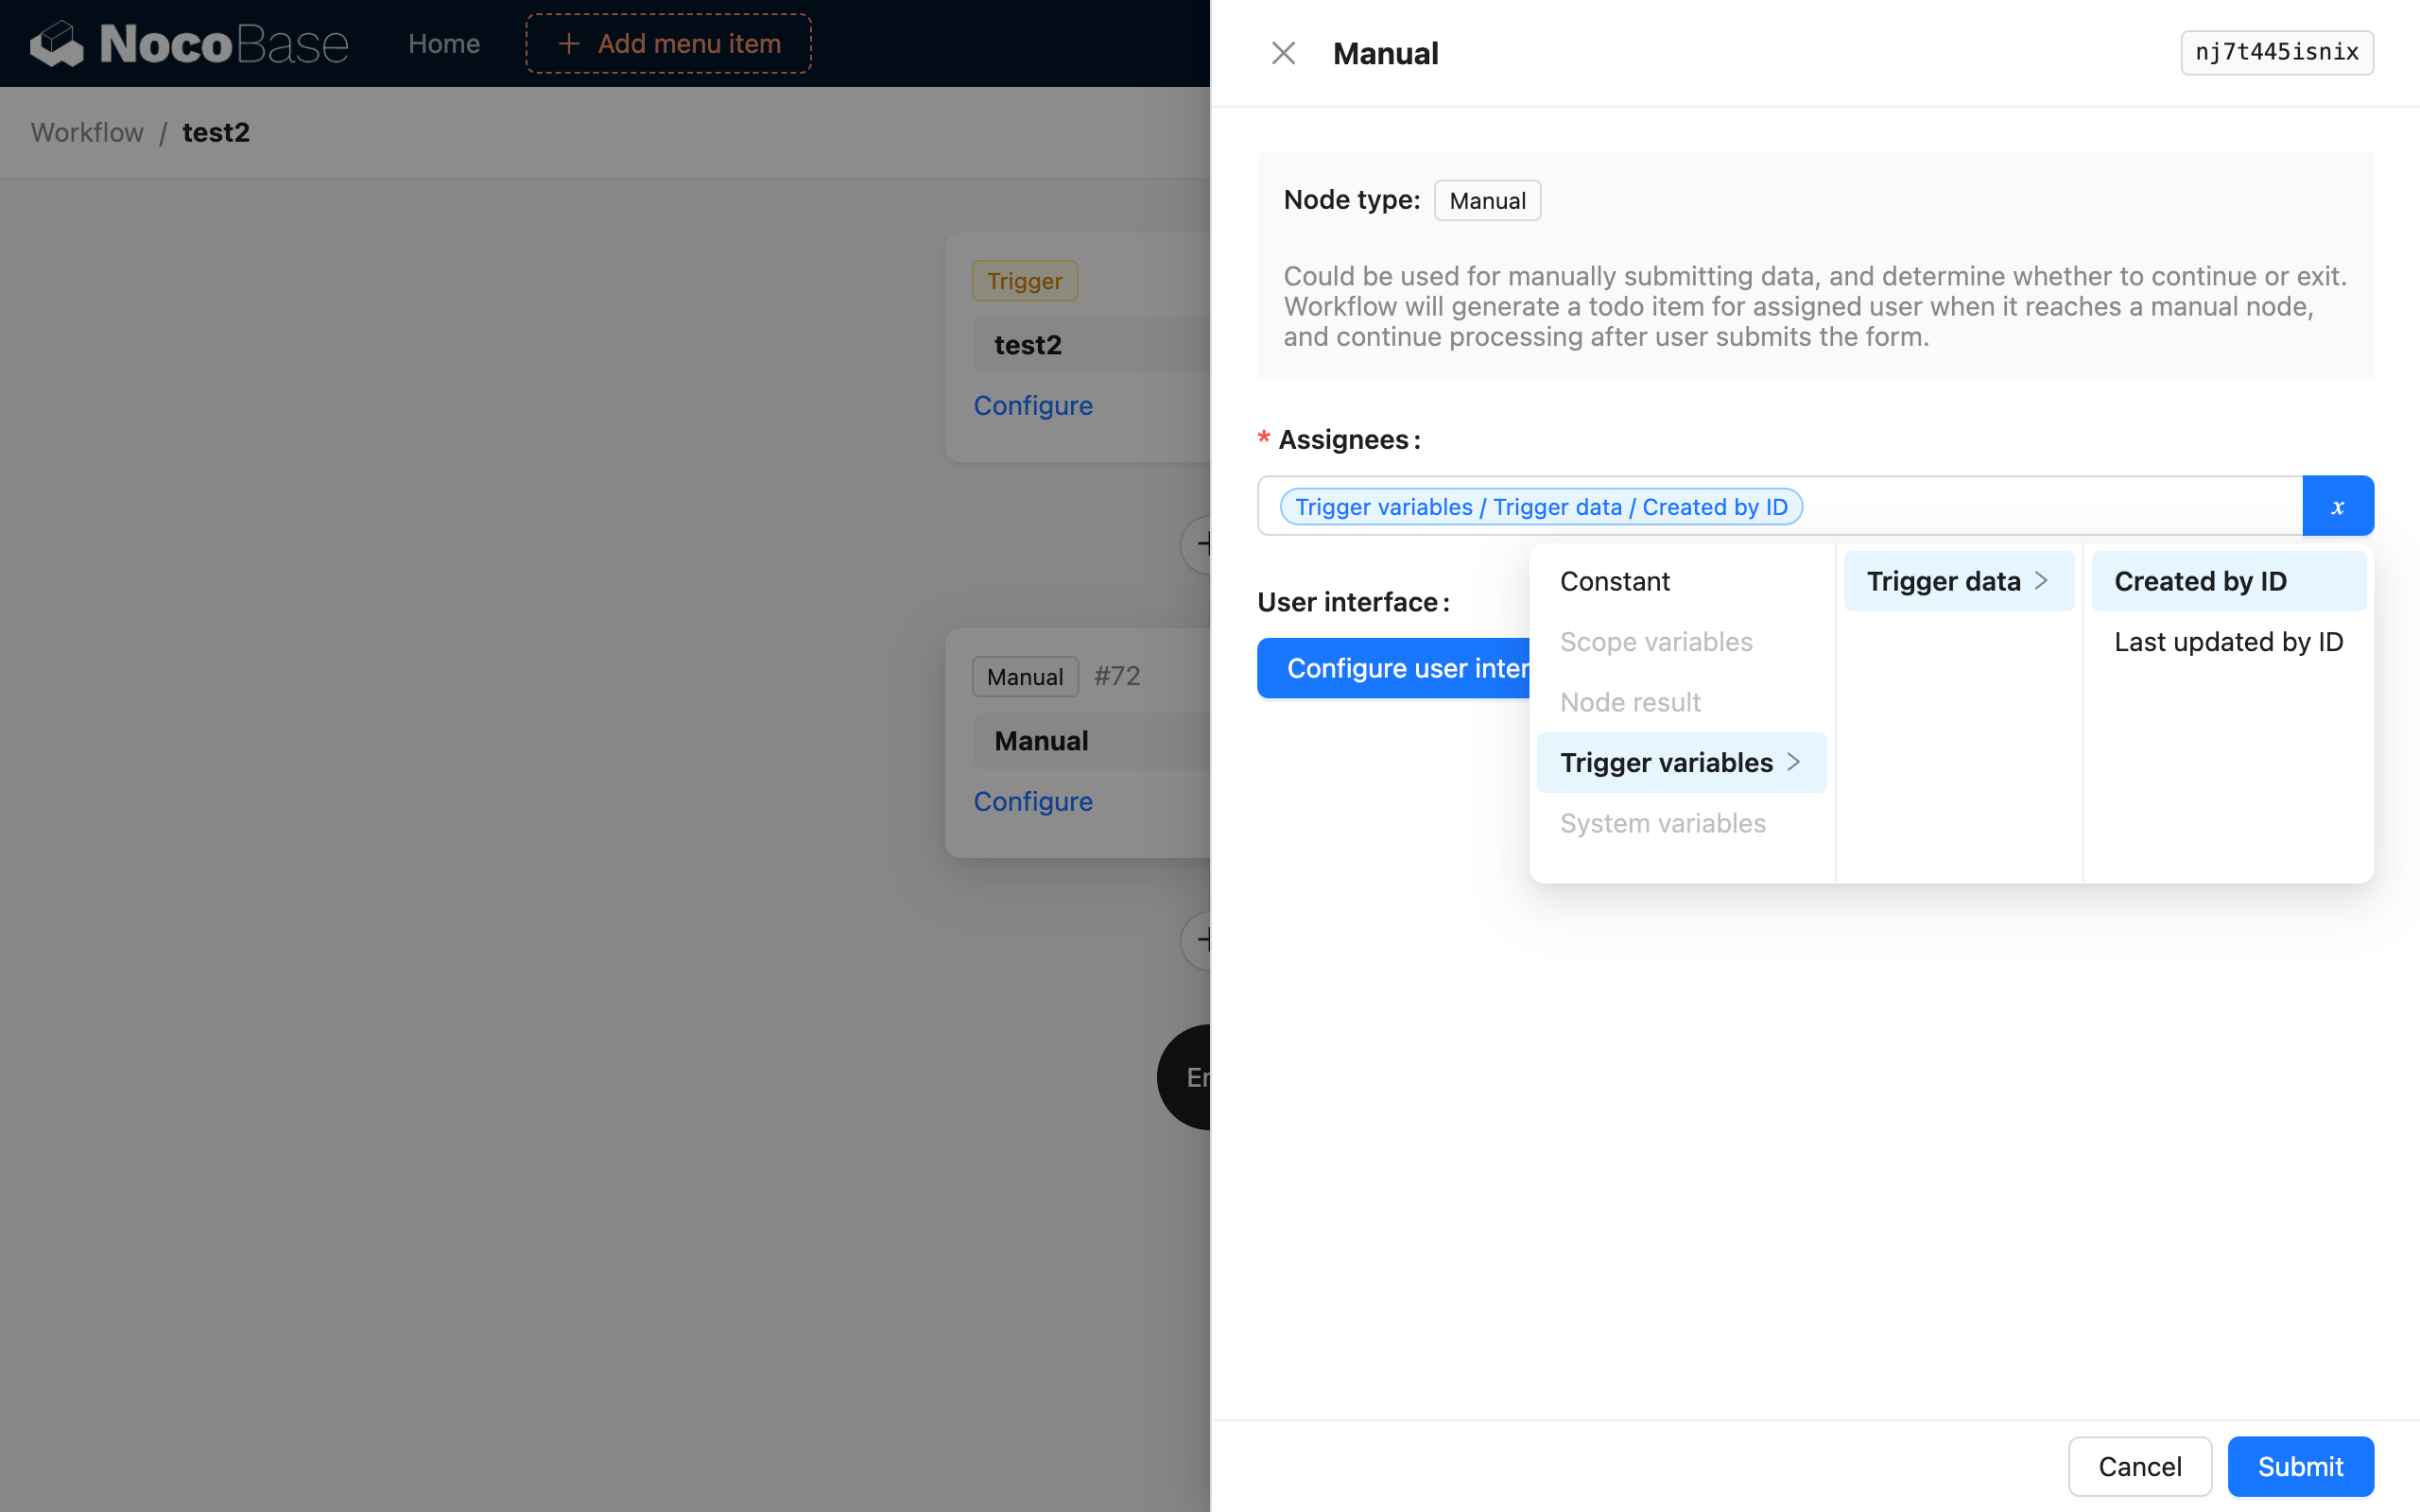Click Configure on the test2 trigger node

[1033, 405]
